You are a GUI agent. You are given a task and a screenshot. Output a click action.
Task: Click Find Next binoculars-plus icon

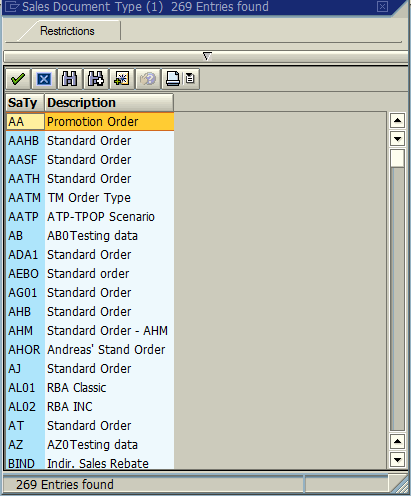coord(96,79)
